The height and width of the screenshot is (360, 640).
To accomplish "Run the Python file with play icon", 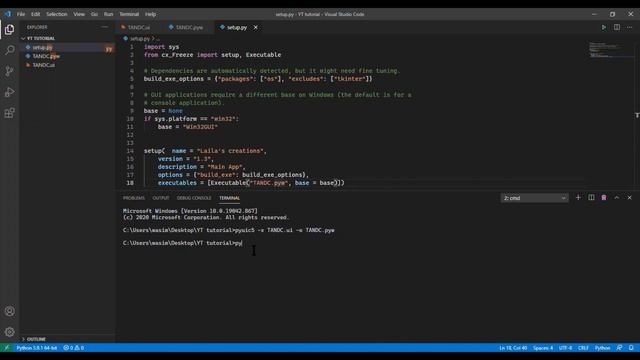I will pos(604,27).
